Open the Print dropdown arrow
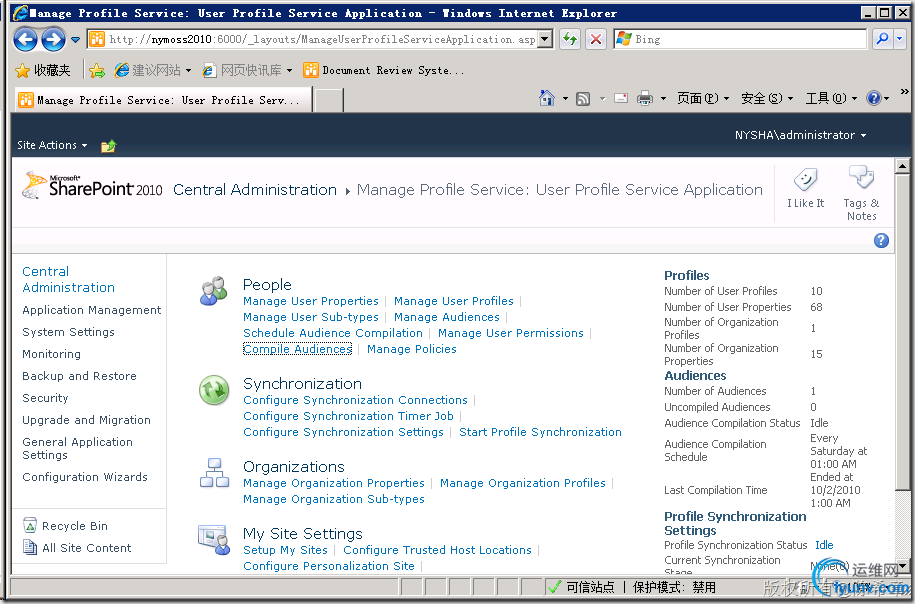Viewport: 915px width, 604px height. click(663, 99)
